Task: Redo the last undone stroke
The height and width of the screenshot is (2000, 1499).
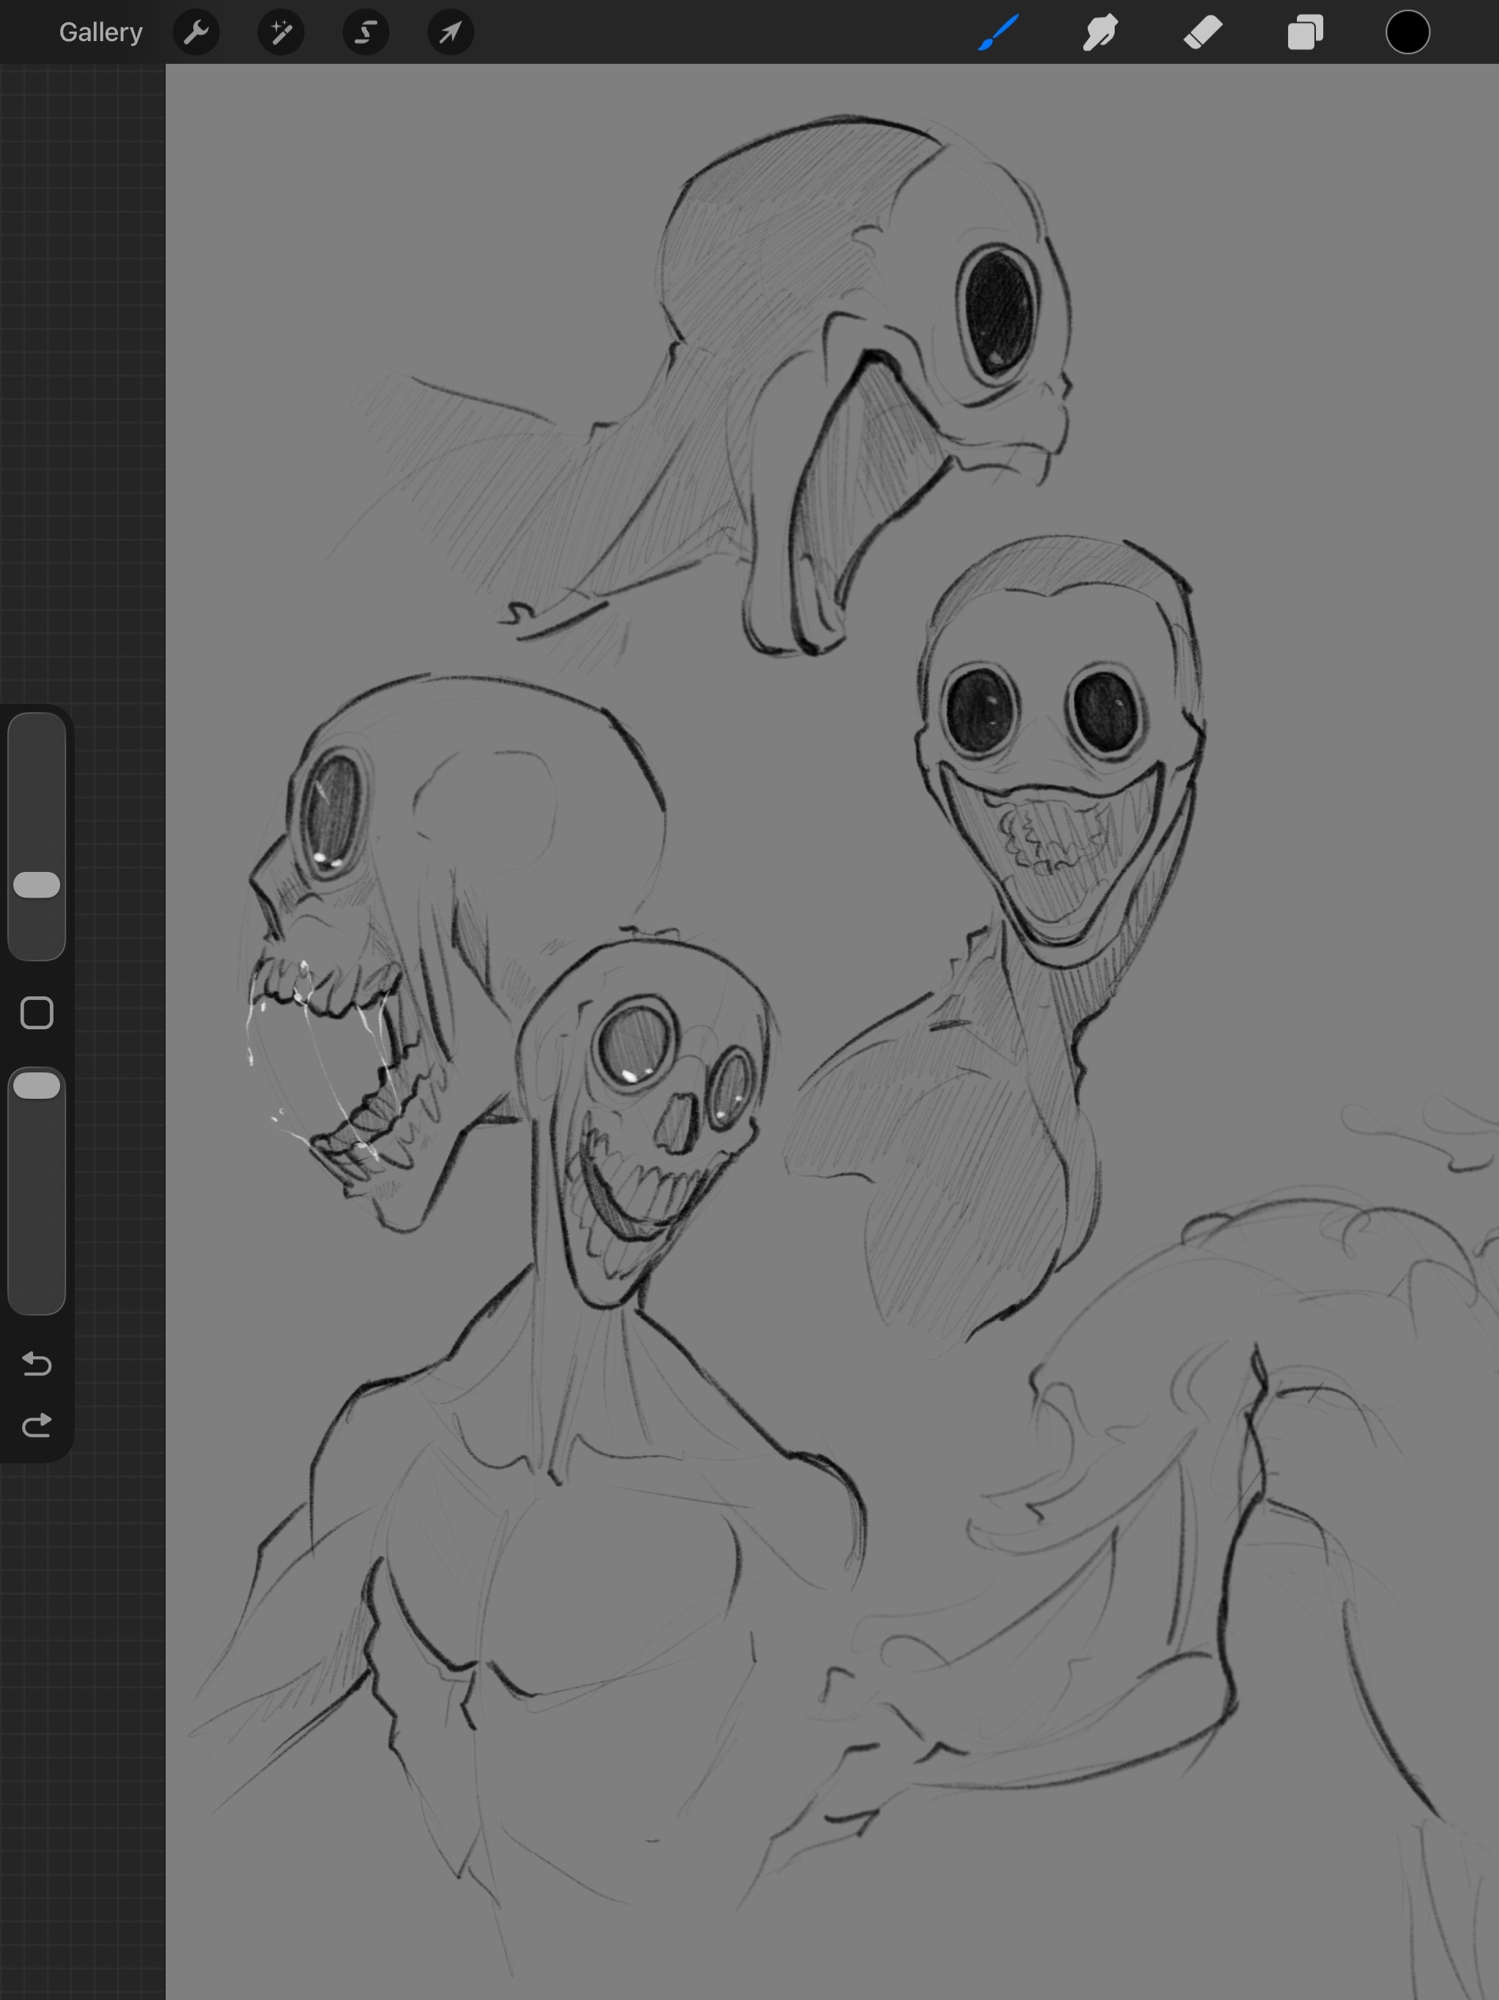Action: [x=37, y=1426]
